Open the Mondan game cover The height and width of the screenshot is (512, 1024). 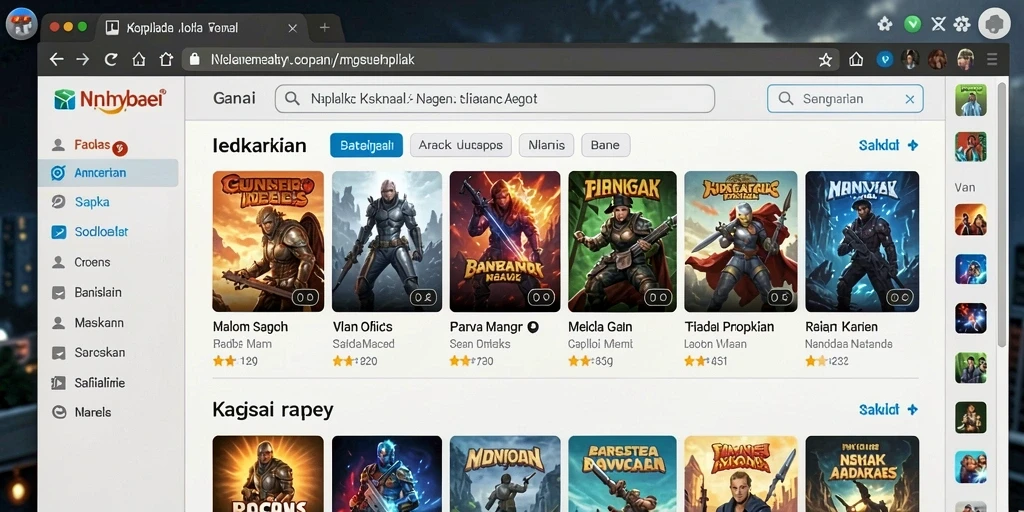[x=505, y=474]
